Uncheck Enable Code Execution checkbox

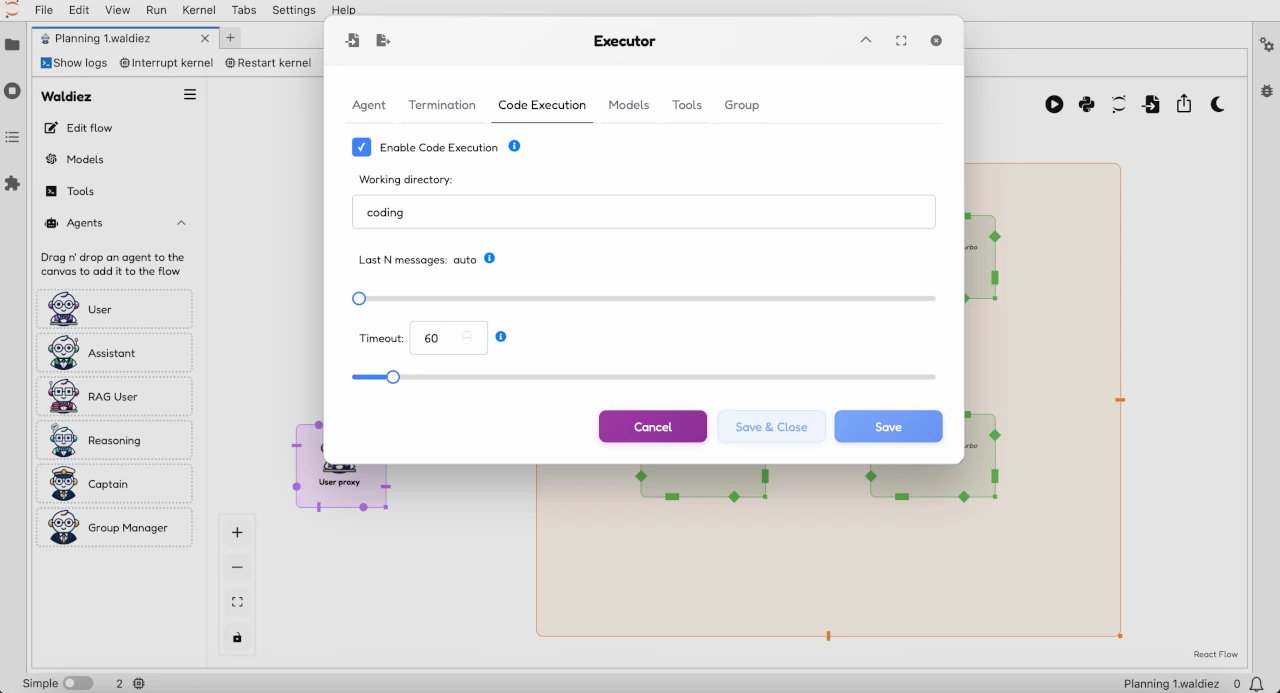point(362,147)
